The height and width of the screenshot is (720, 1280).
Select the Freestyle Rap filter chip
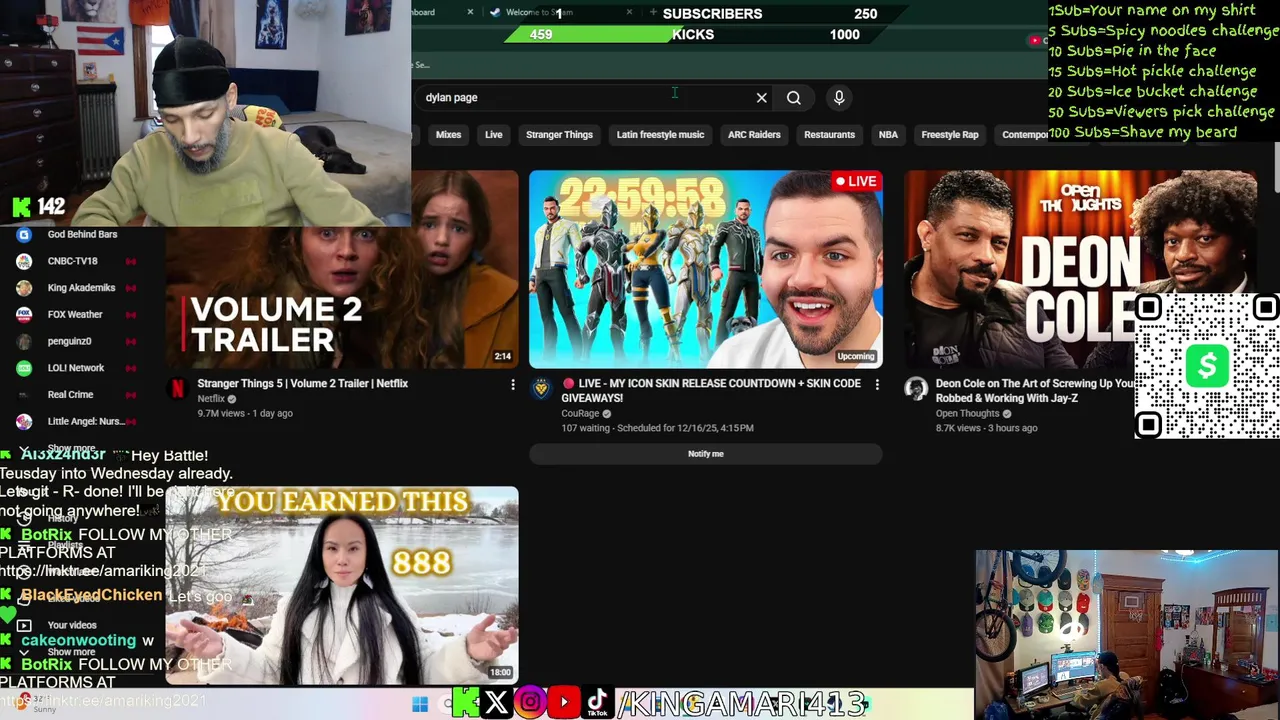tap(950, 135)
